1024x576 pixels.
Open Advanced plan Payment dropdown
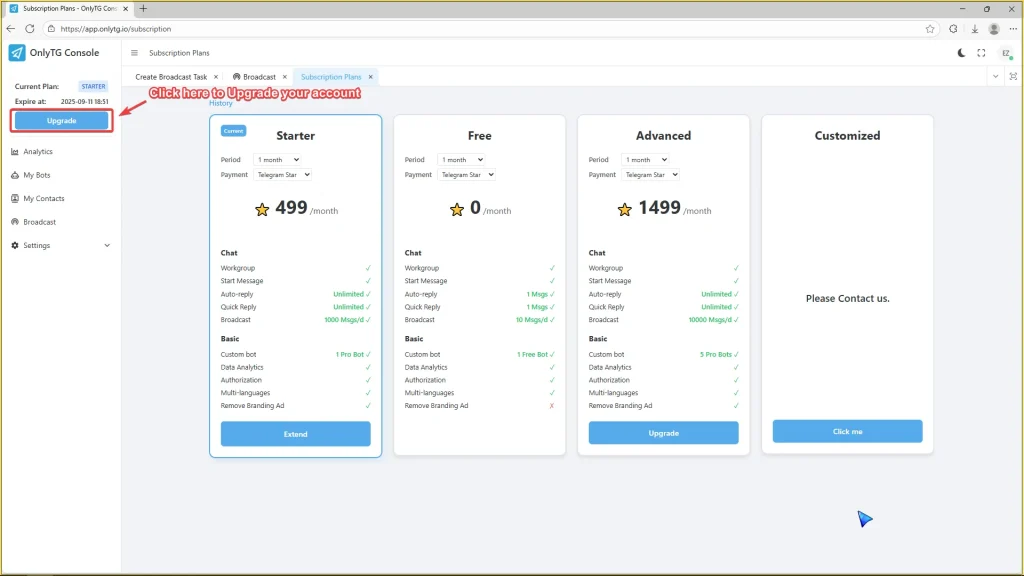(x=651, y=175)
